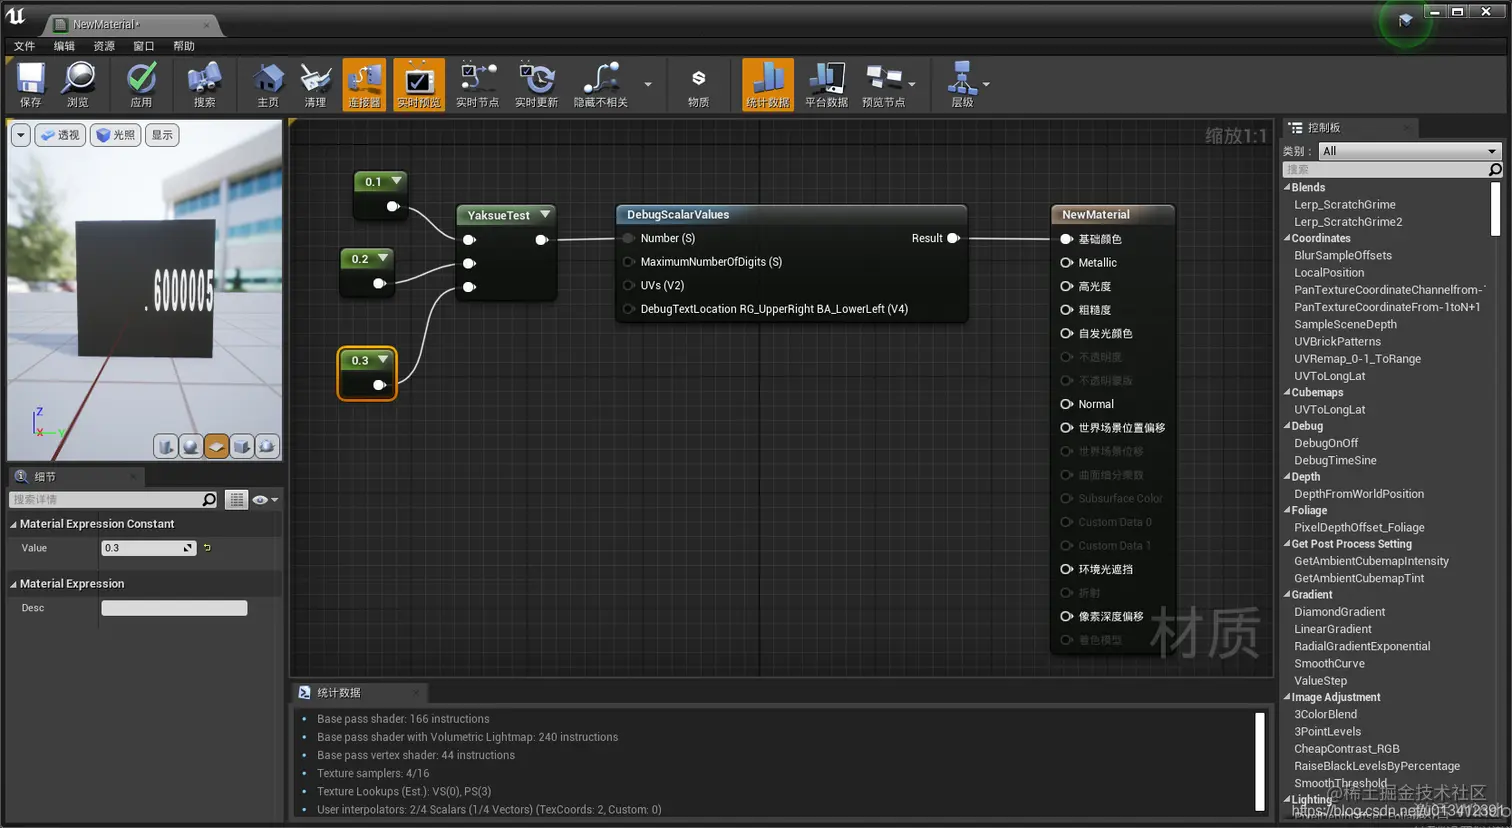
Task: Click the 预览节点 (Preview Node) icon
Action: click(883, 84)
